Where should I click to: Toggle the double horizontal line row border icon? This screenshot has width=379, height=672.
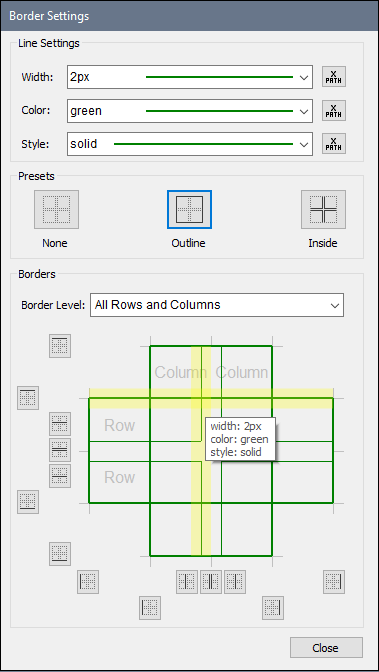60,450
